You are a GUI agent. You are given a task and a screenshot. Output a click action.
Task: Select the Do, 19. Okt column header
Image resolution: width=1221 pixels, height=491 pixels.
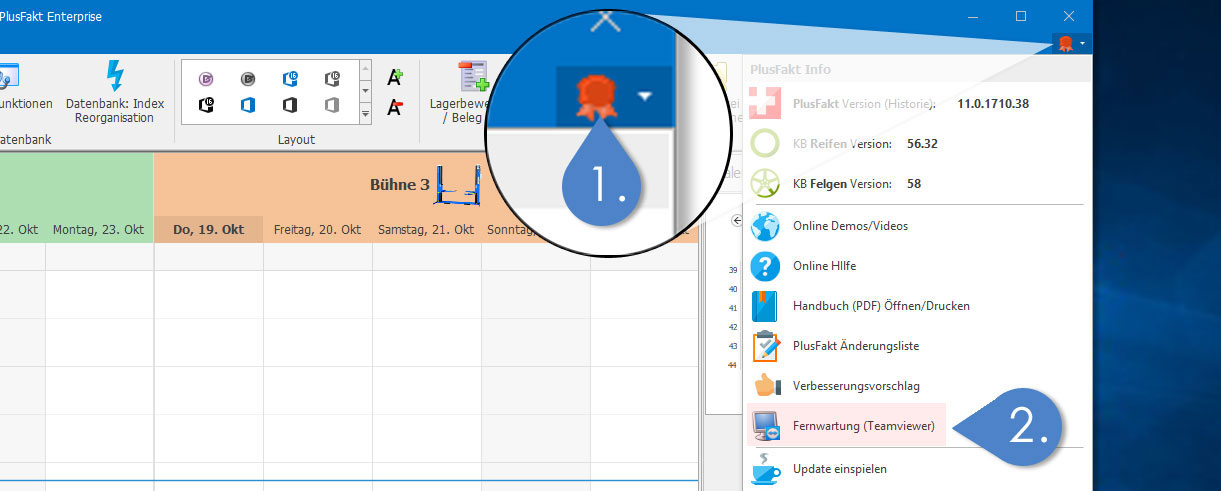tap(208, 229)
